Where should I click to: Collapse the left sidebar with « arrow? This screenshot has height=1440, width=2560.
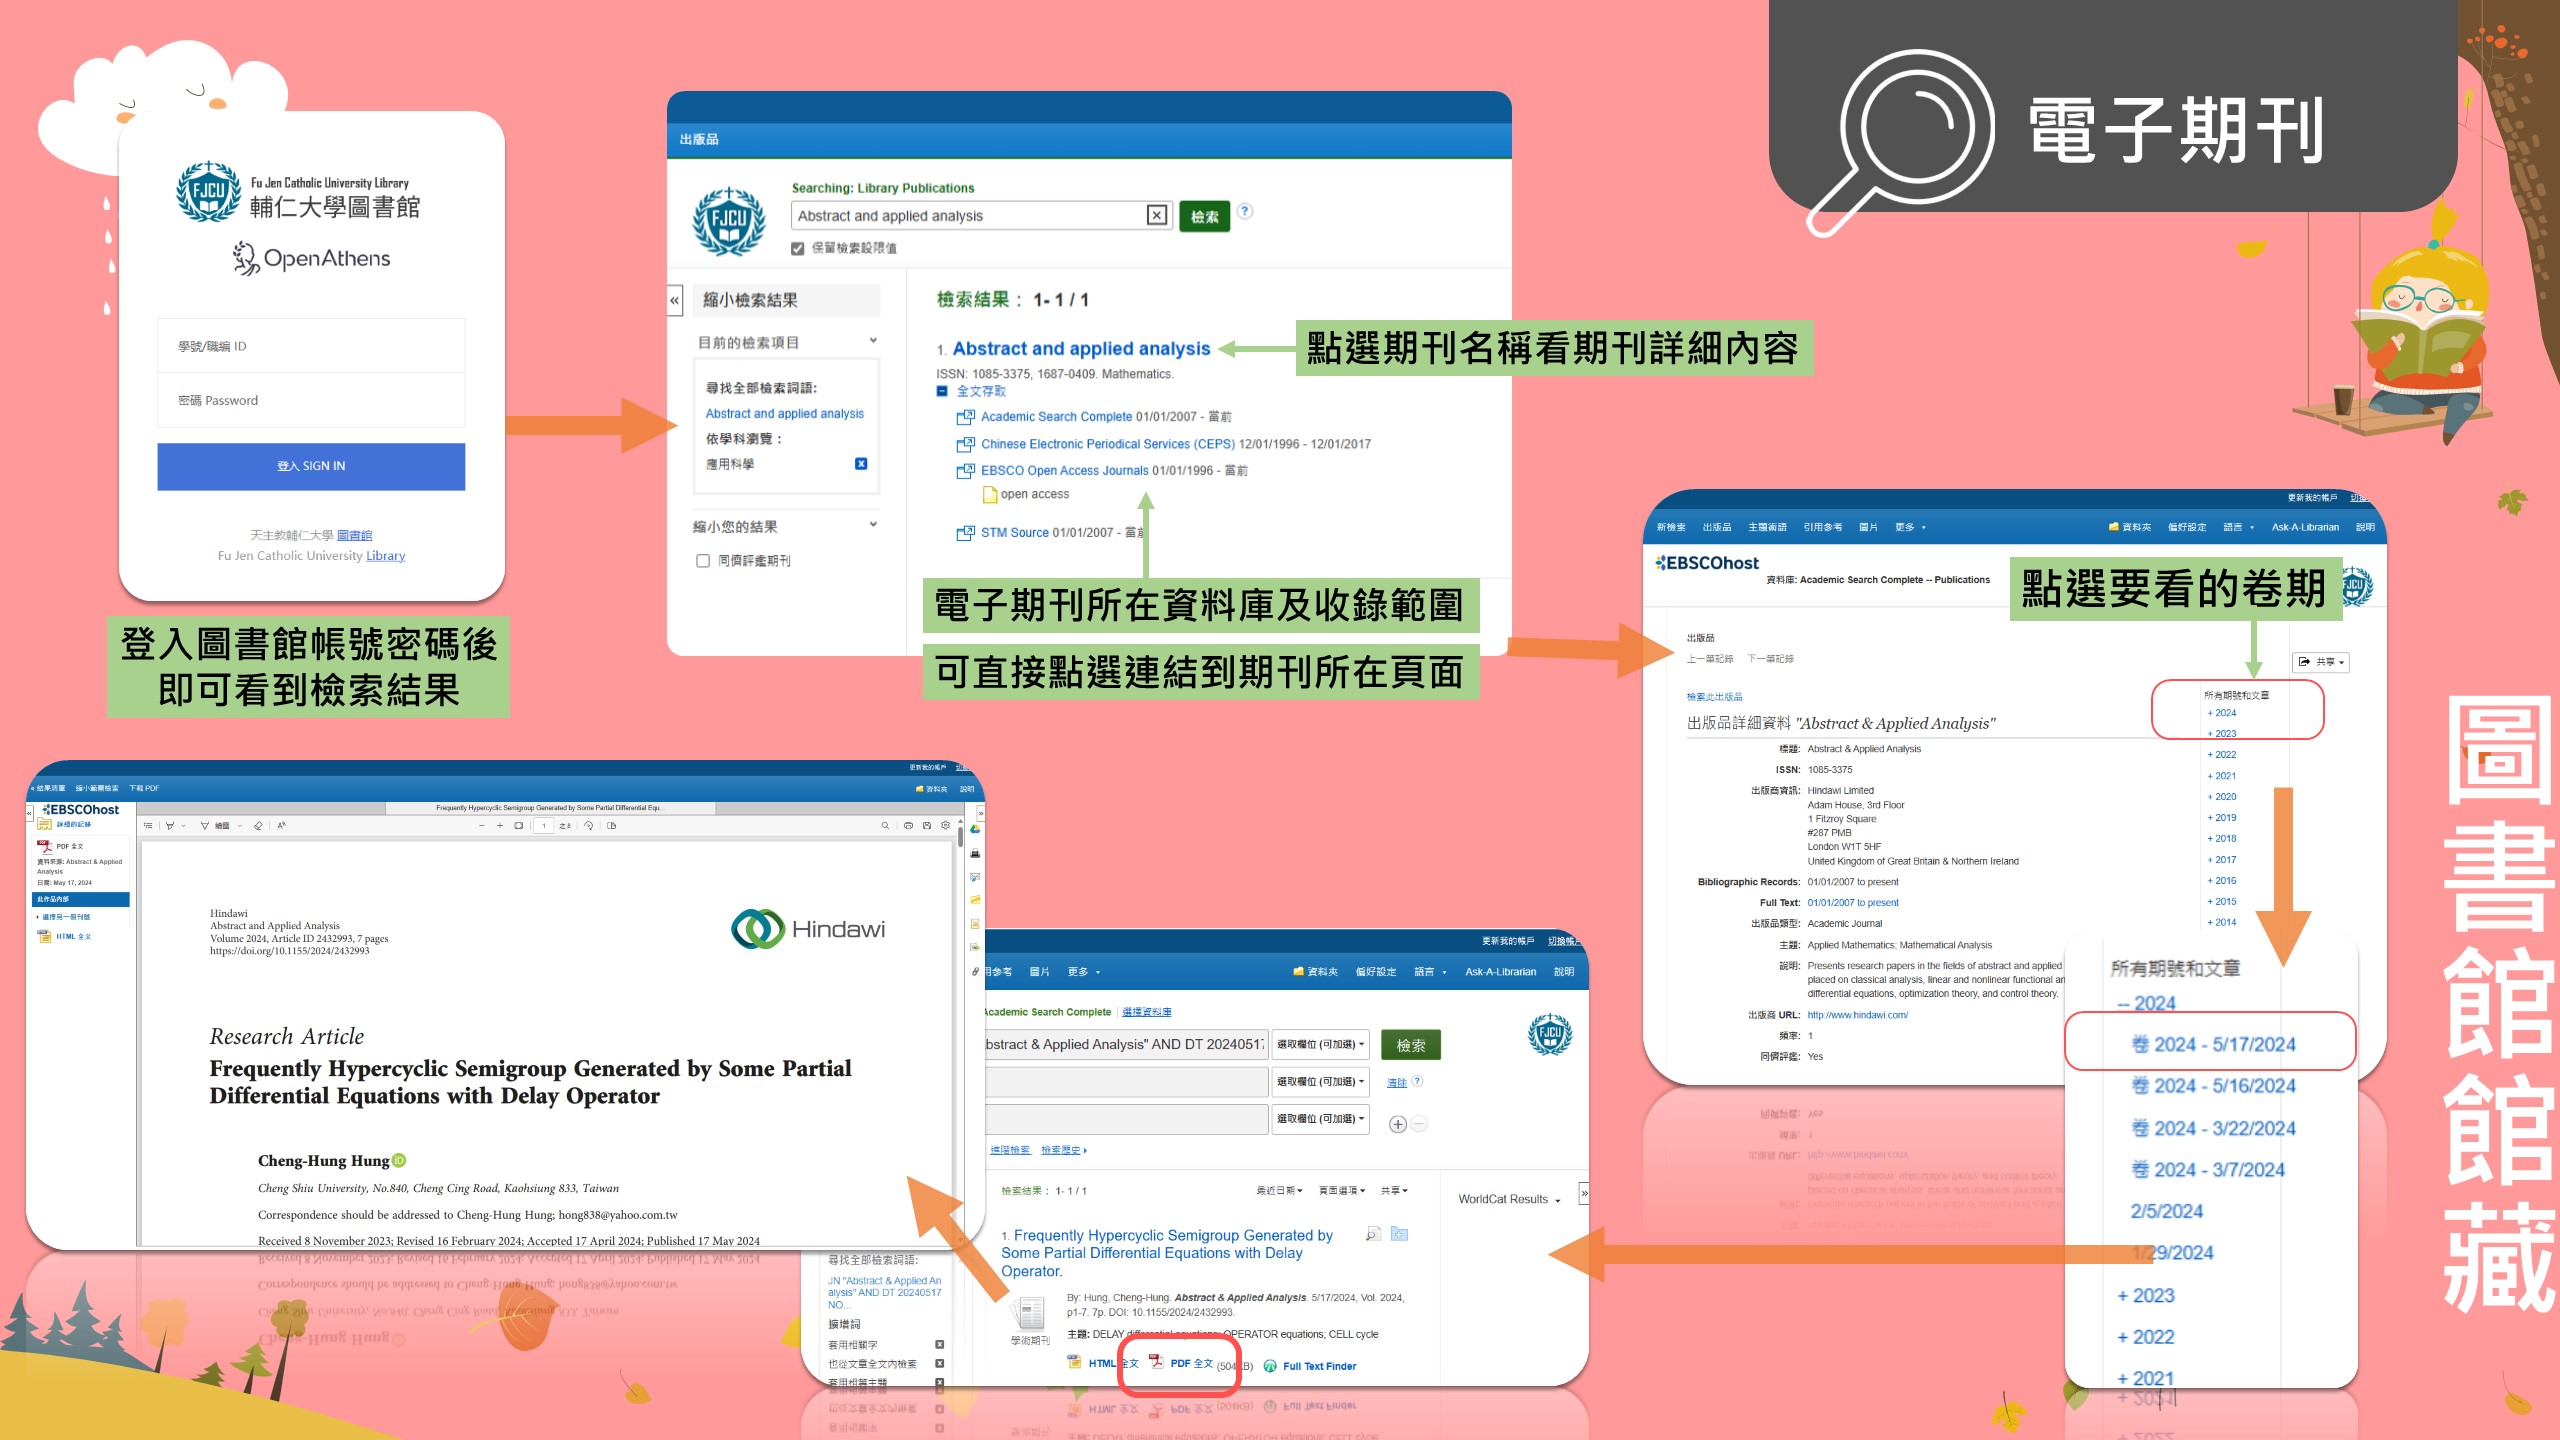[x=675, y=300]
